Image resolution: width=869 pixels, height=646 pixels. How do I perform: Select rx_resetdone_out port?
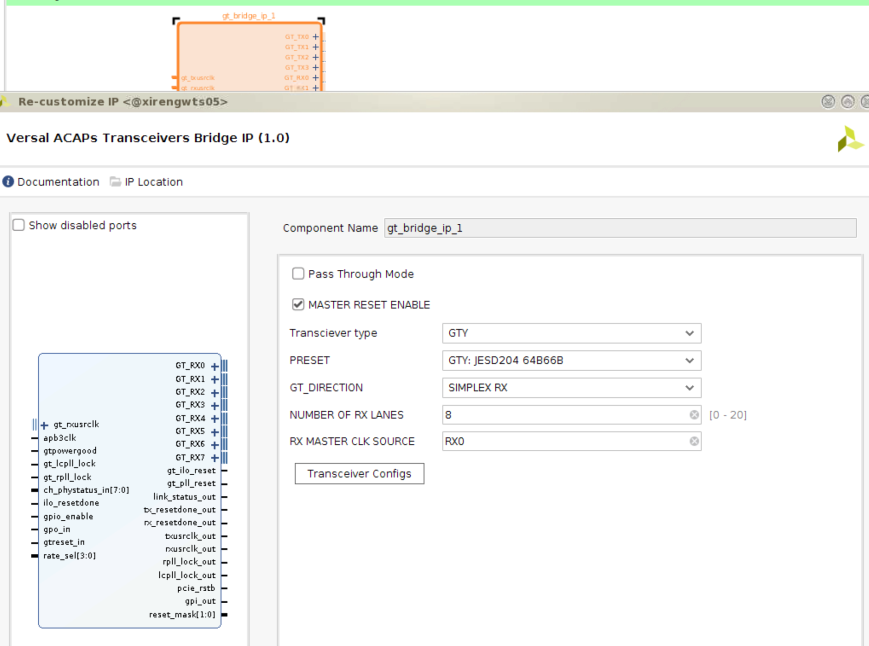[180, 522]
